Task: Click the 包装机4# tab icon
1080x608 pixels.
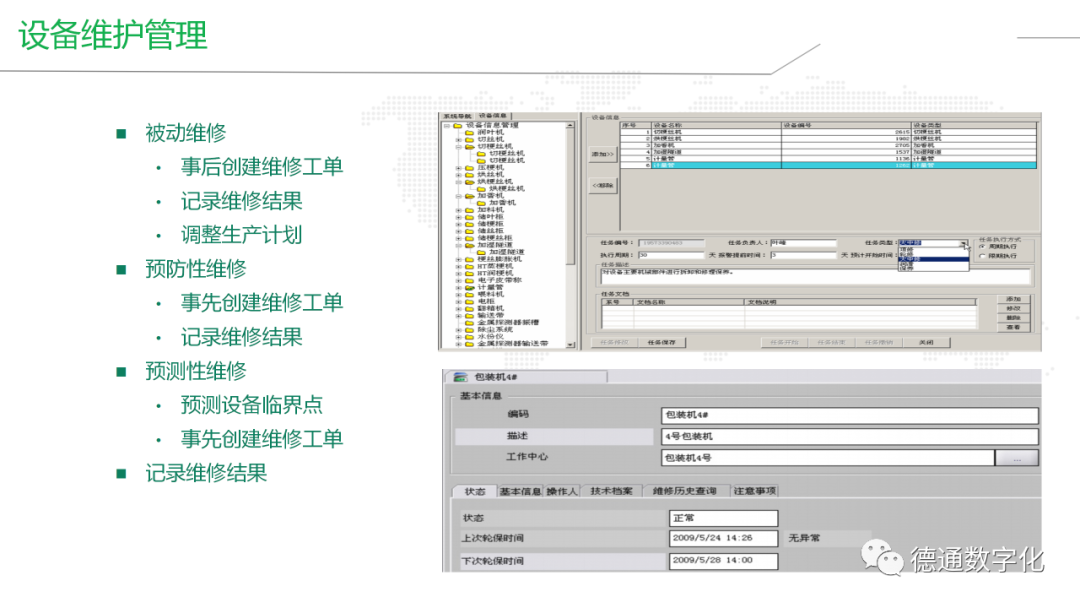Action: (461, 377)
